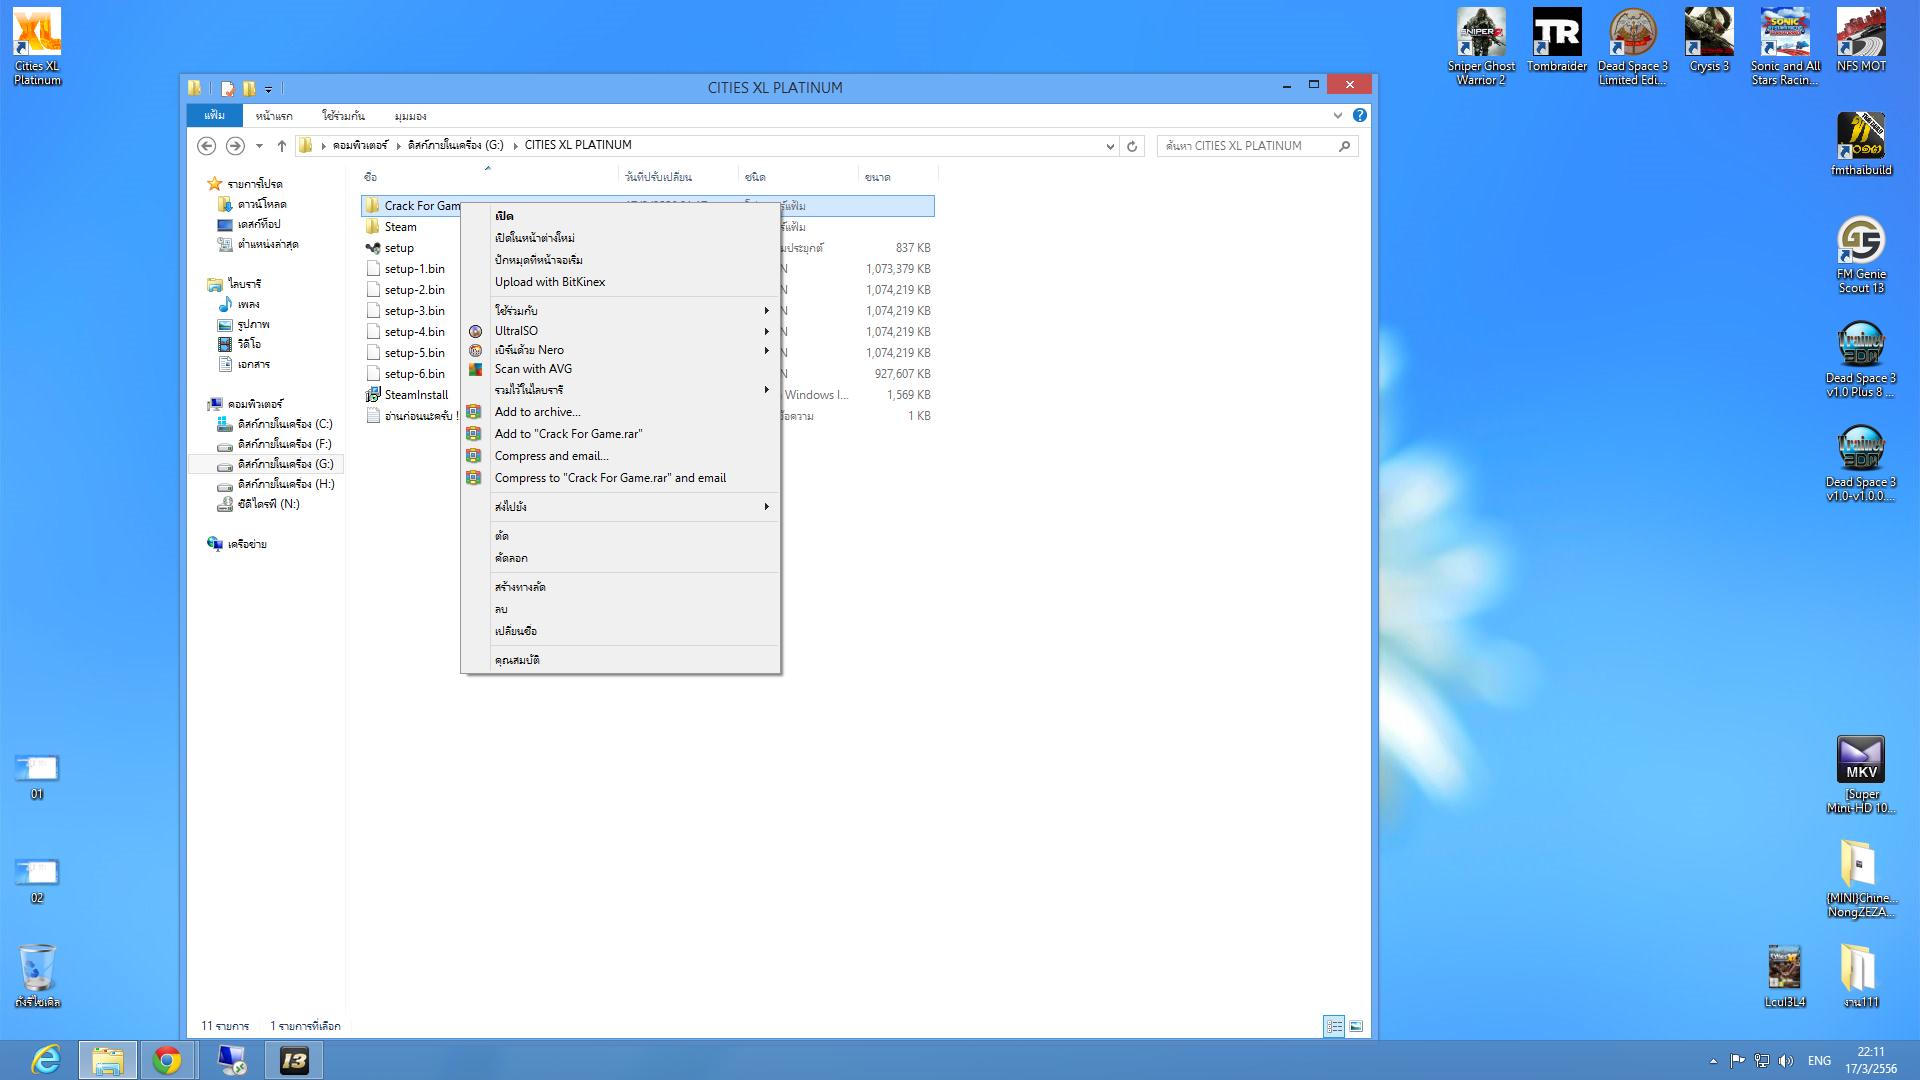Choose Scan with AVG menu entry

click(533, 369)
